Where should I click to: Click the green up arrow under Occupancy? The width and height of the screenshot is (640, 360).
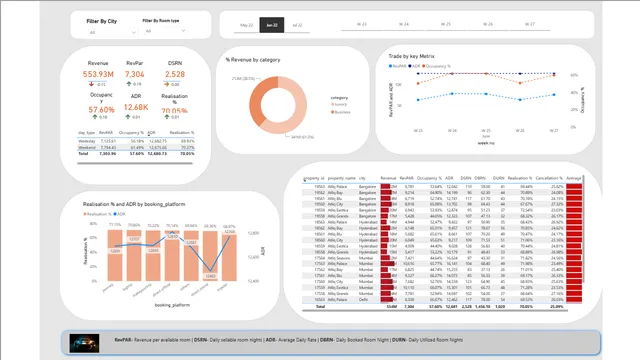point(95,117)
